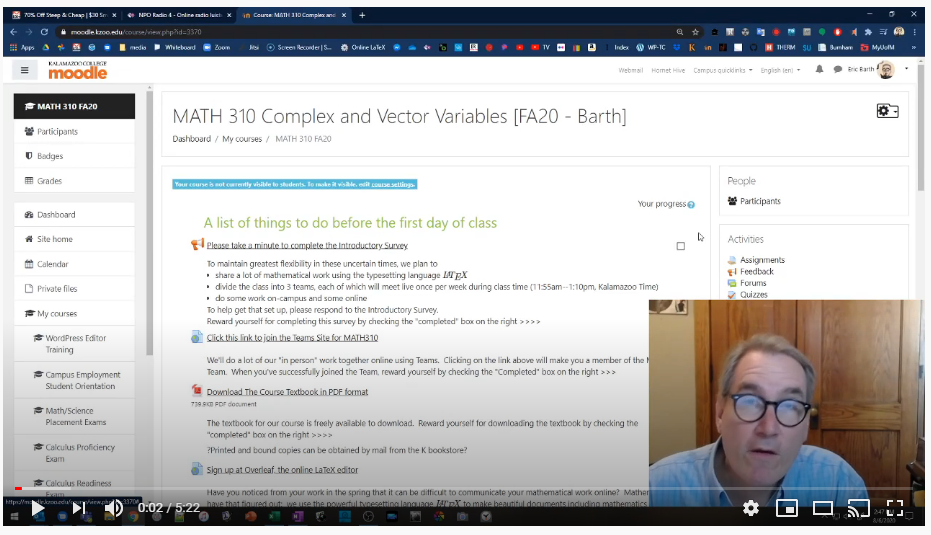Switch to the Steep & Cheap tab
931x535 pixels.
(65, 15)
